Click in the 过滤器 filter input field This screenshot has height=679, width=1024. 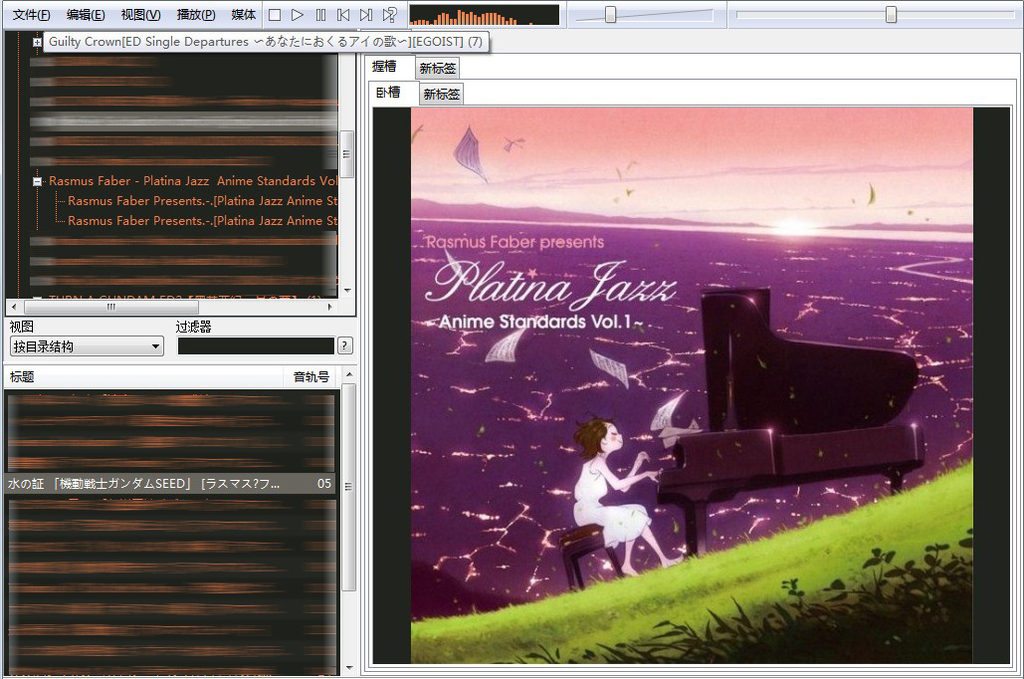255,346
